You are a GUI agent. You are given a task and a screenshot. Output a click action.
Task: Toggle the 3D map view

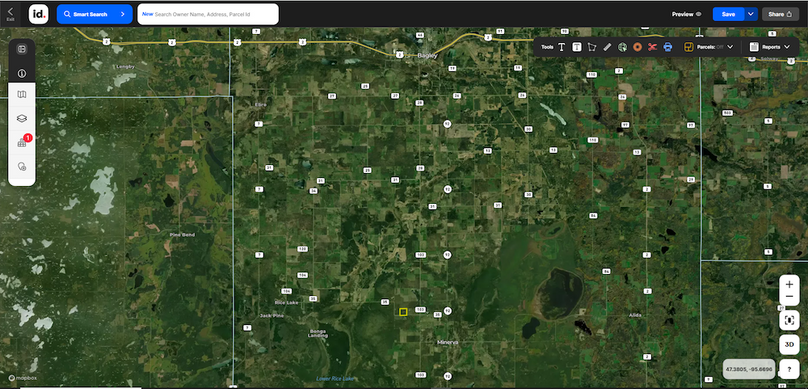tap(789, 344)
